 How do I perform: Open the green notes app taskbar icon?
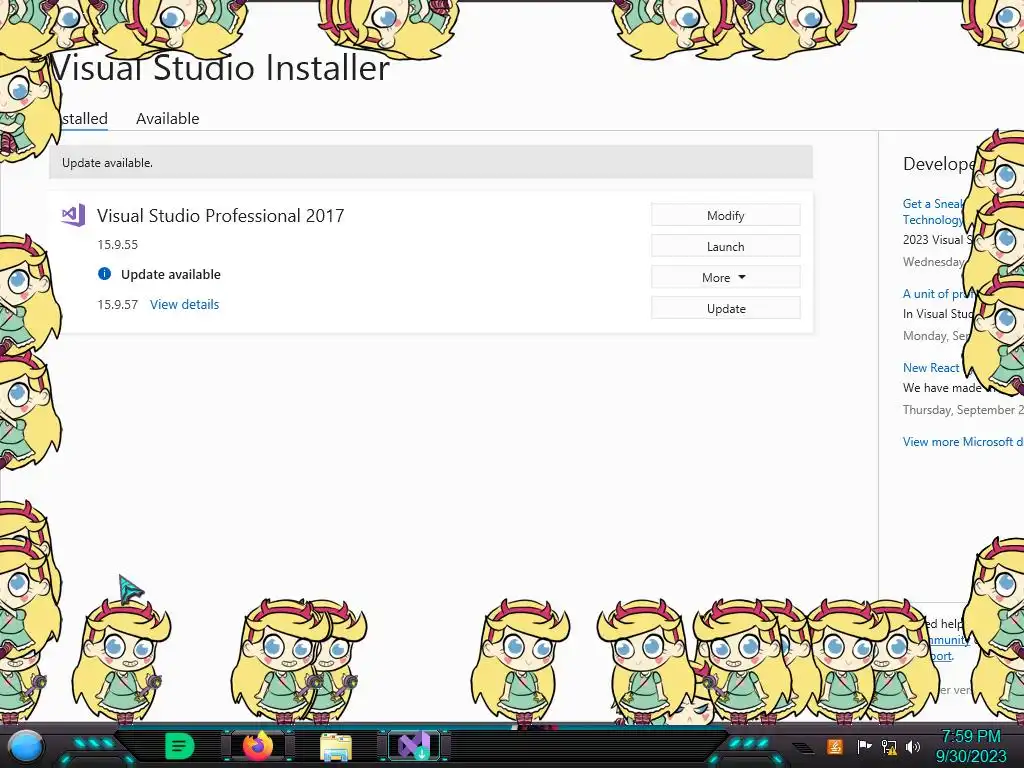tap(179, 746)
